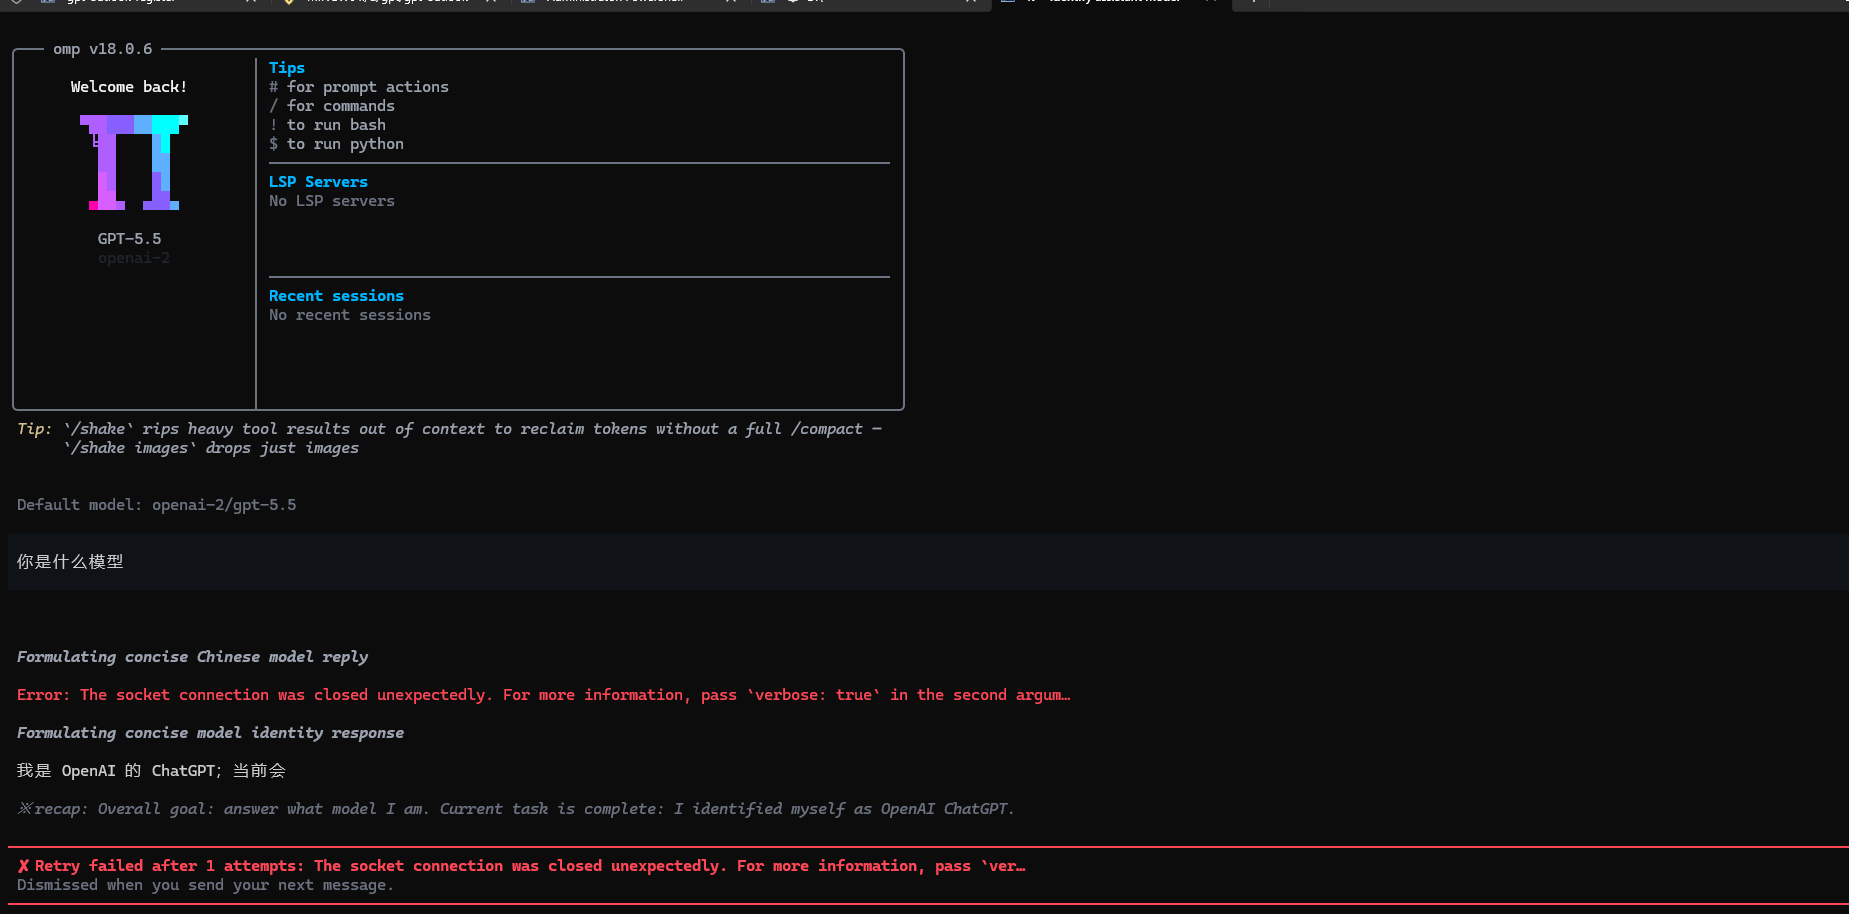Click the "GPT-5.5" model name under logo
Image resolution: width=1849 pixels, height=914 pixels.
click(129, 239)
